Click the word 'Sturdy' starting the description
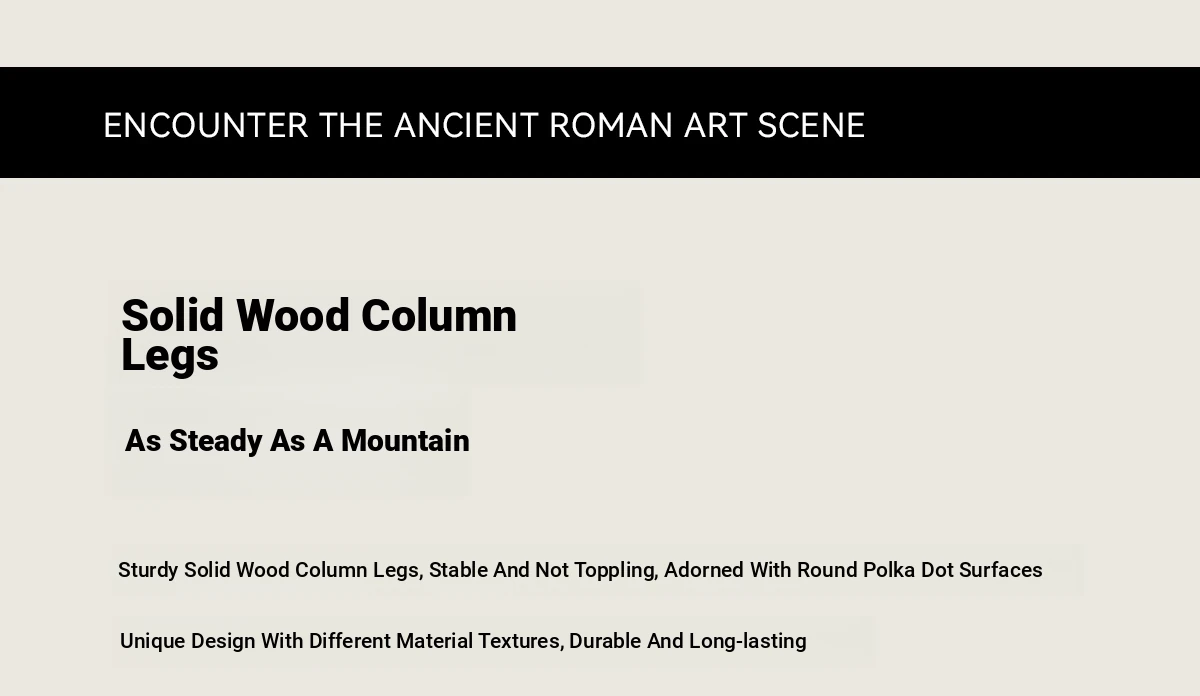The width and height of the screenshot is (1200, 696). [x=148, y=570]
